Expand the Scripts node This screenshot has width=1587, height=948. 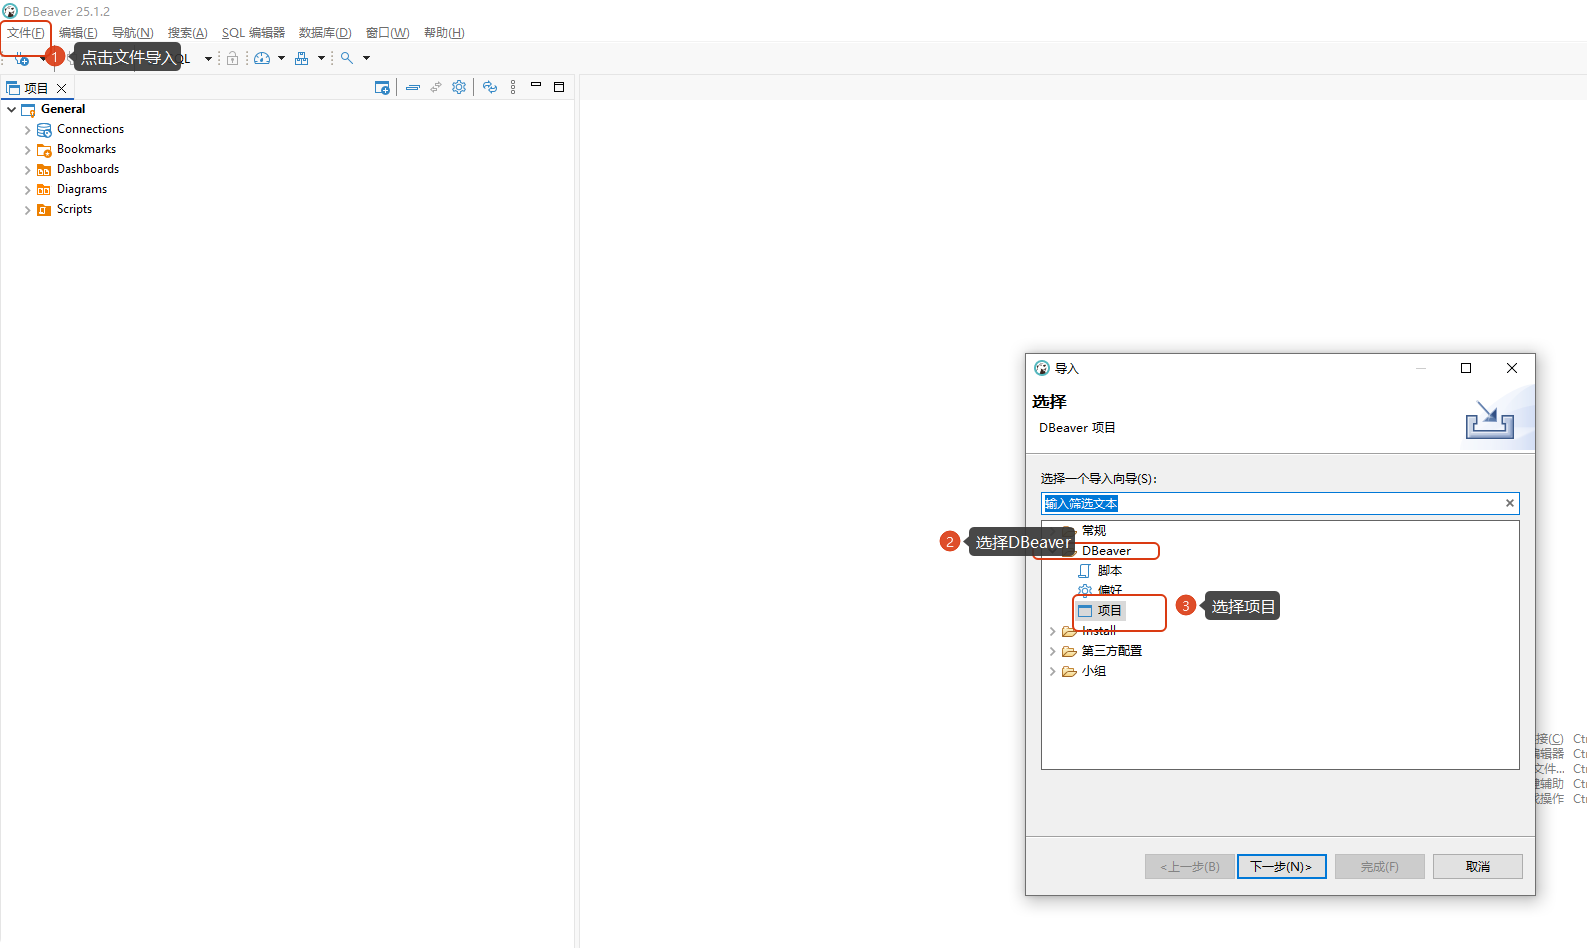click(27, 210)
